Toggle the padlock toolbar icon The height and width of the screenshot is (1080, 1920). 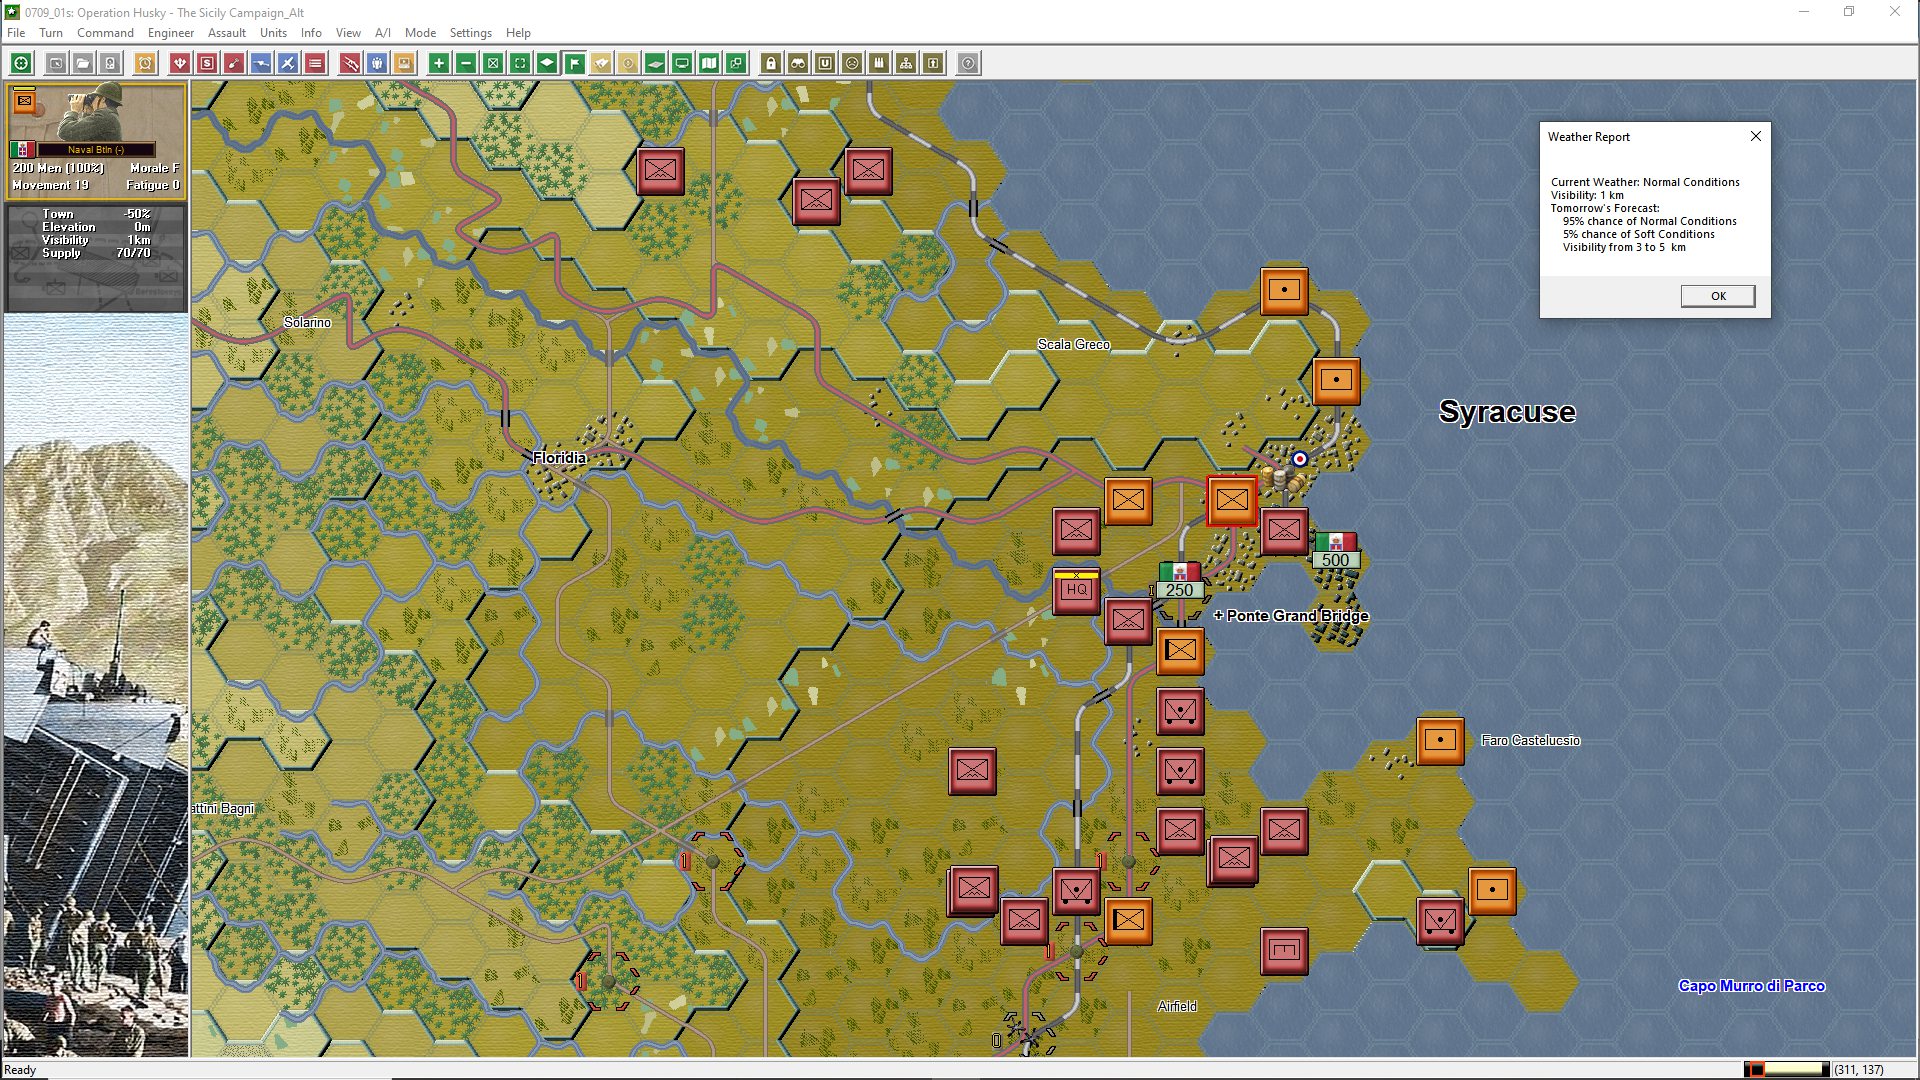point(771,63)
